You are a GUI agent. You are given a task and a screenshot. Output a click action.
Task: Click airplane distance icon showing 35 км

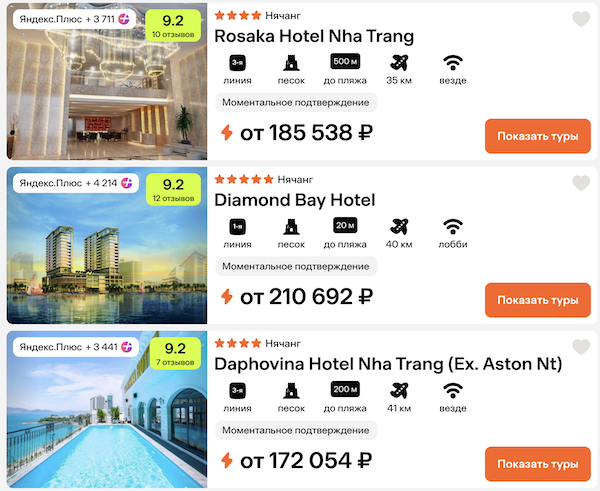point(399,63)
